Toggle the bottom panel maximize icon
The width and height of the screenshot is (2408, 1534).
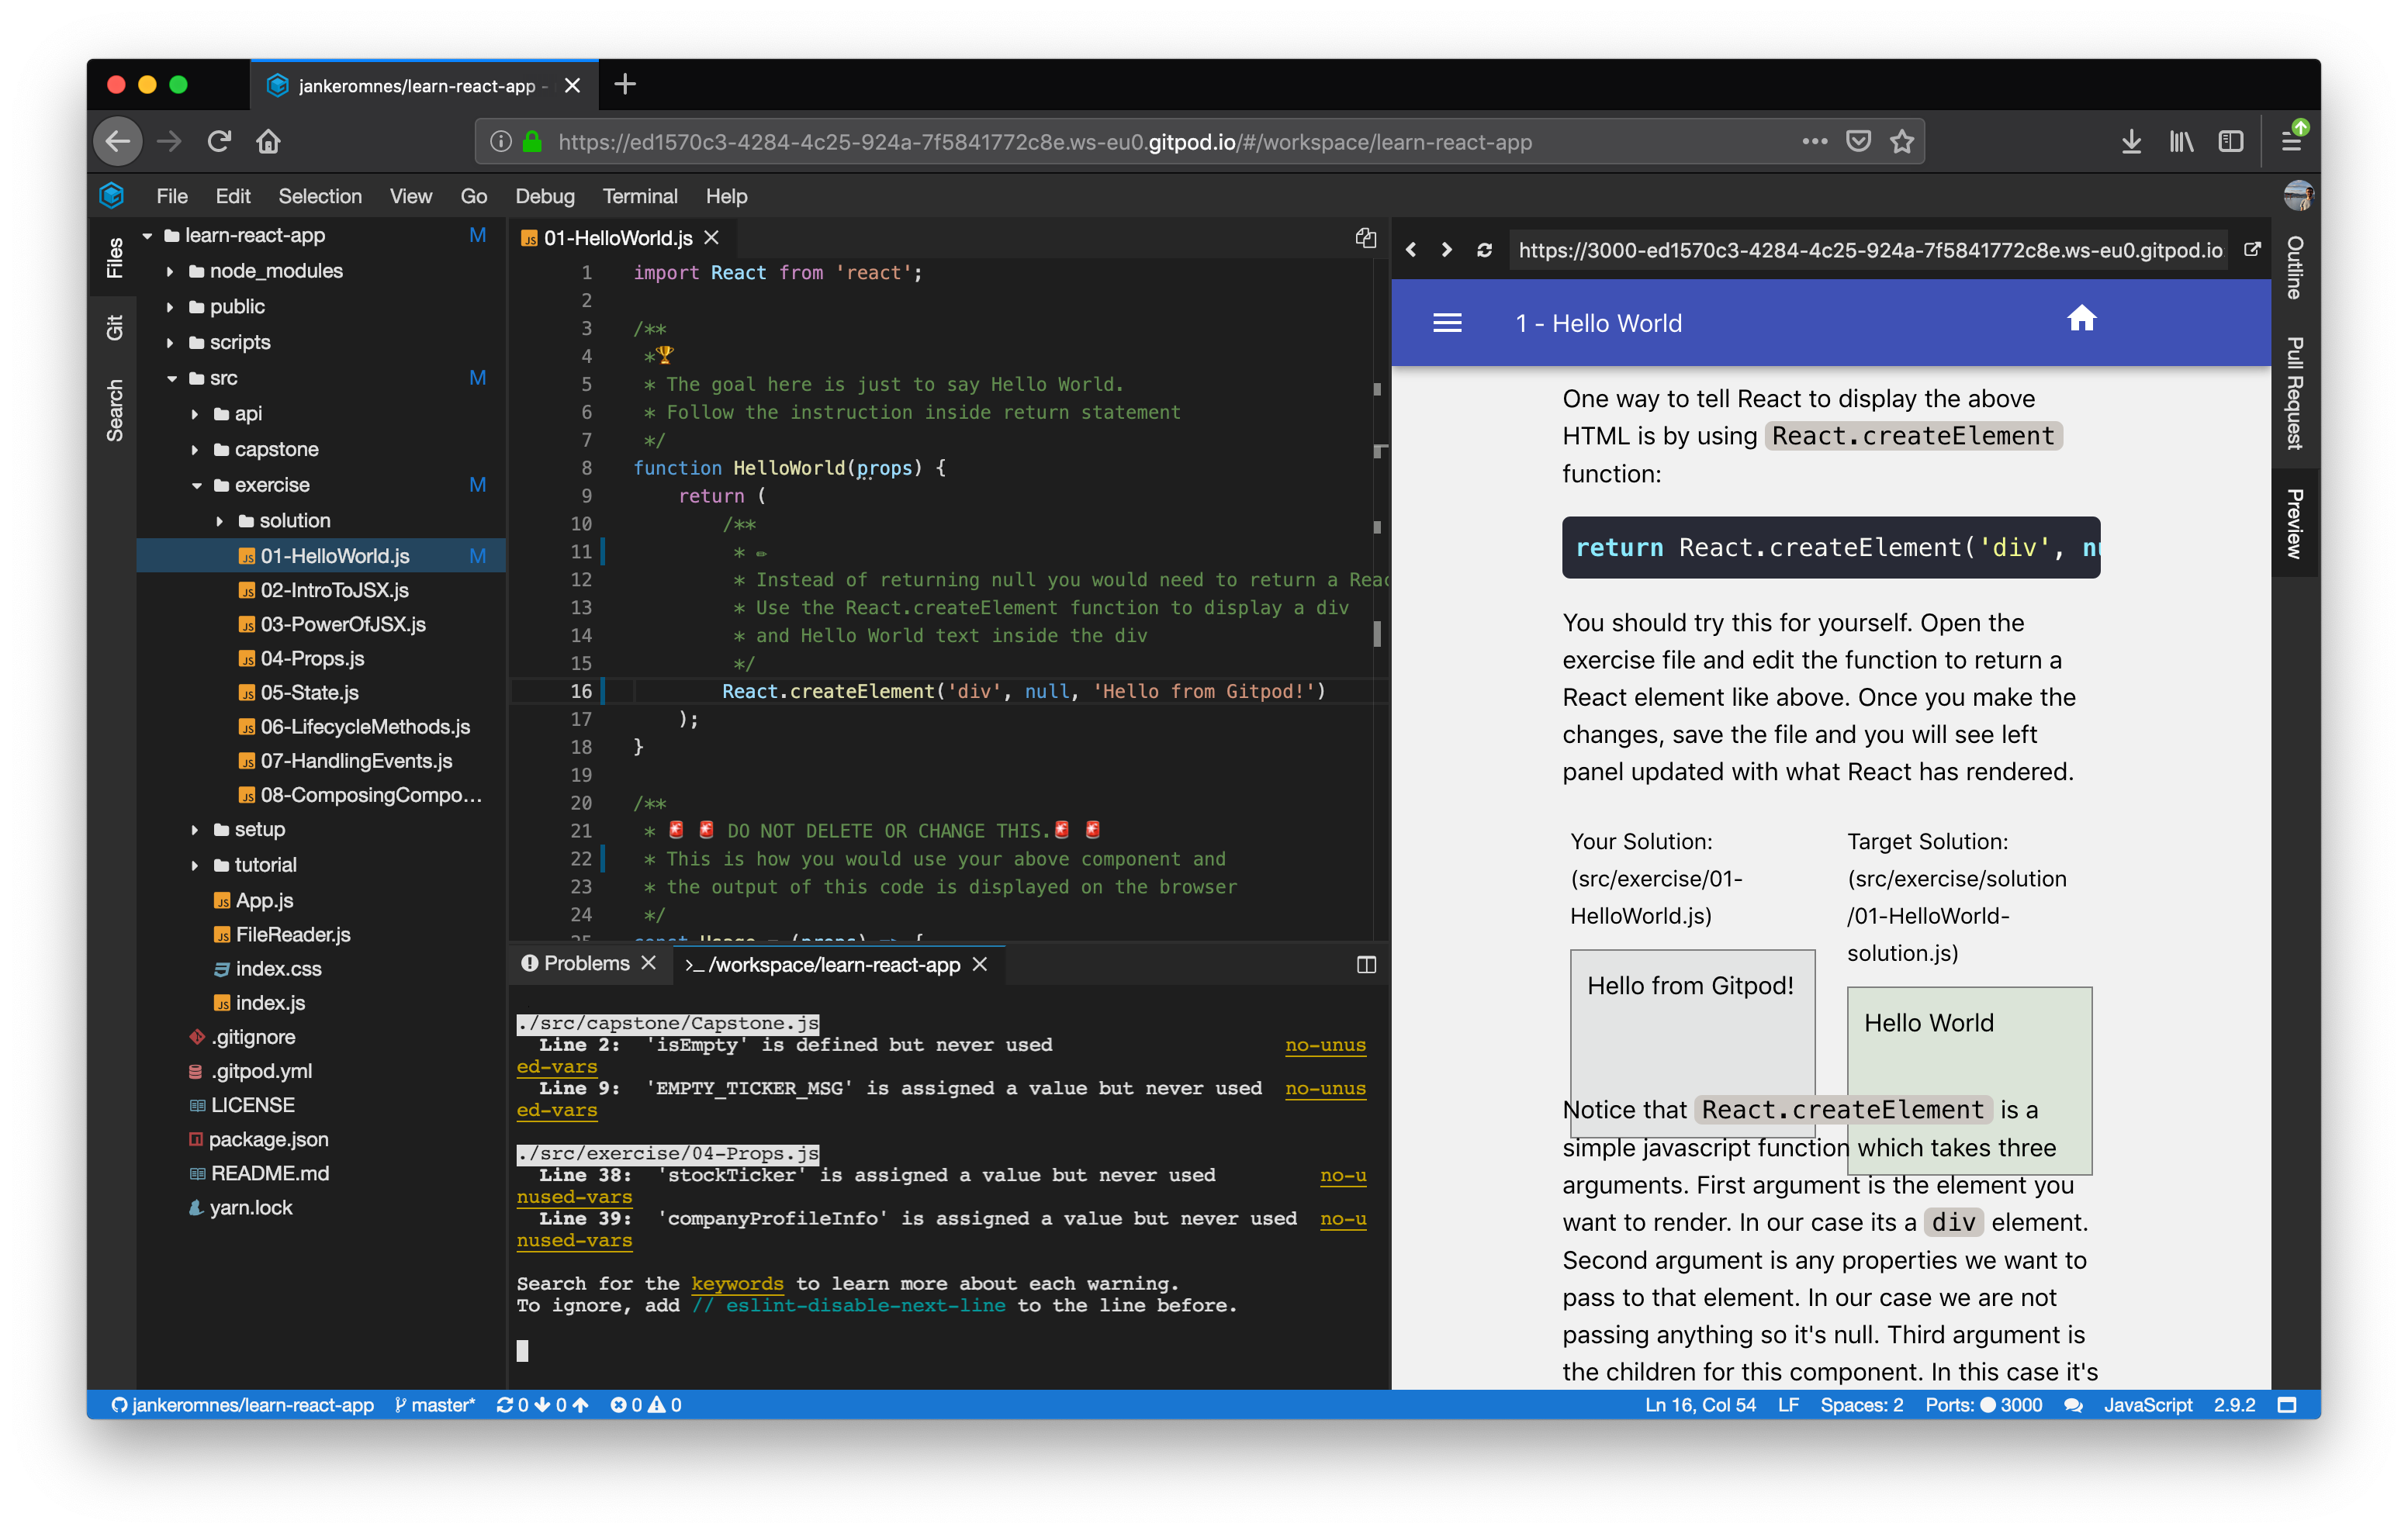[1366, 965]
